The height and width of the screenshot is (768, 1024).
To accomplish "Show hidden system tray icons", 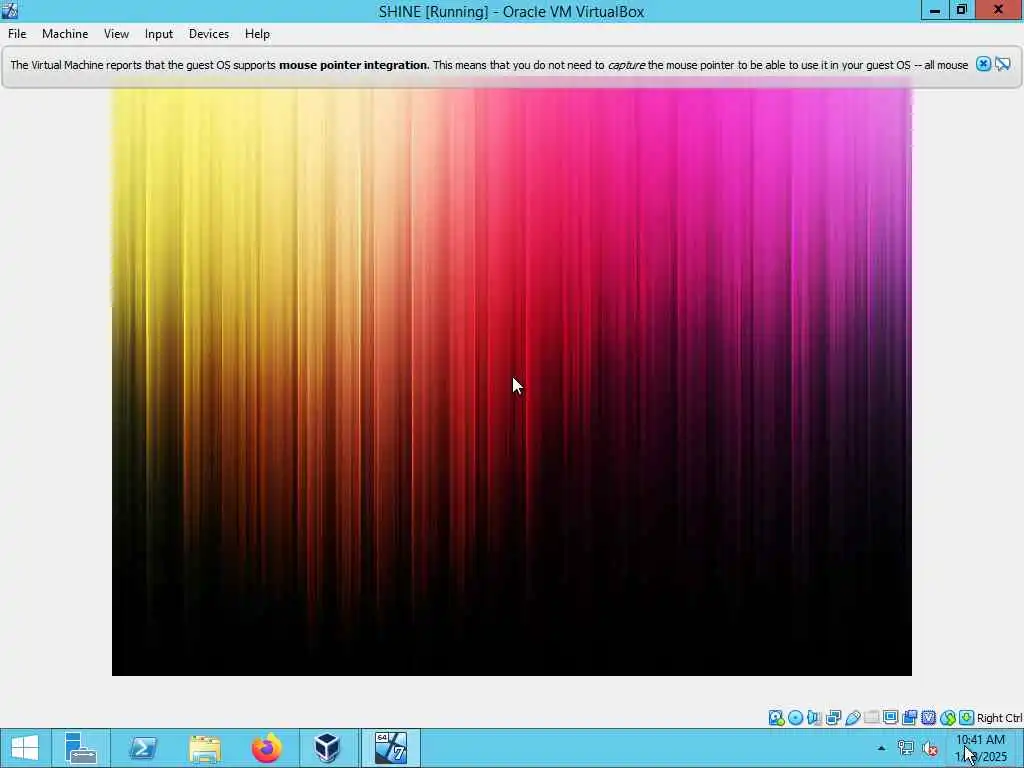I will (x=882, y=748).
